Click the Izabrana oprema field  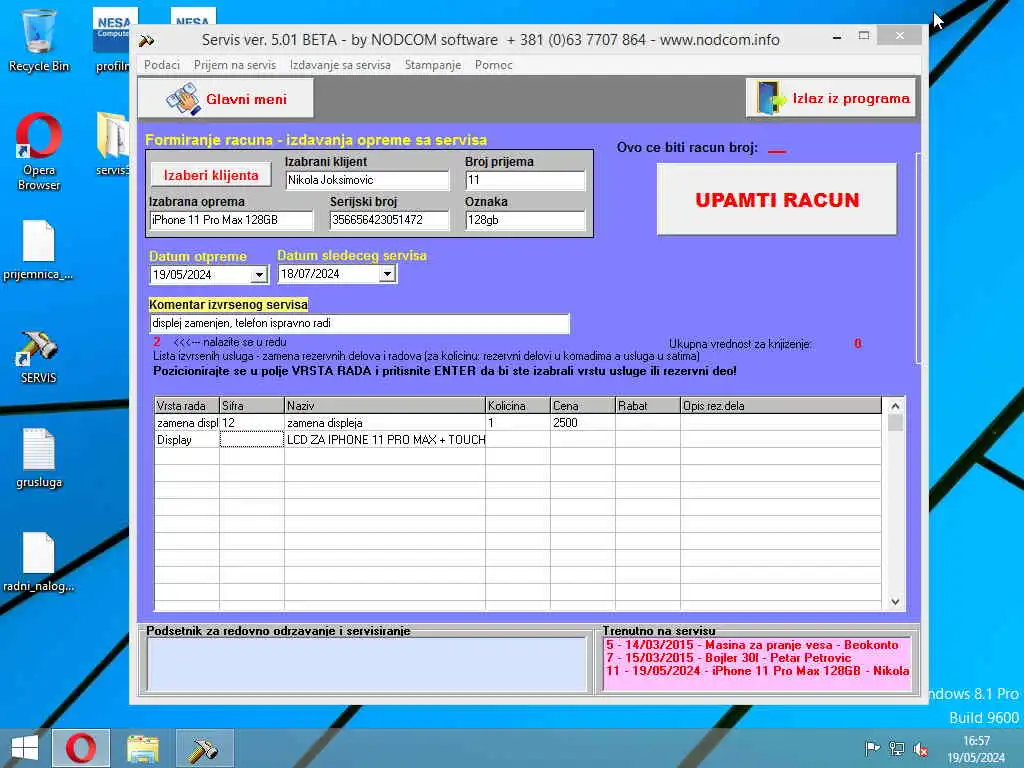tap(231, 220)
